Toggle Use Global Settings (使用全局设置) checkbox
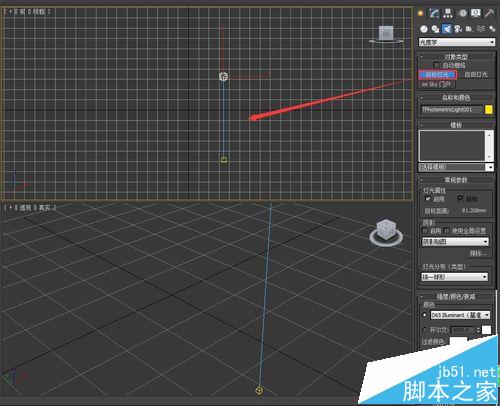This screenshot has width=500, height=406. [x=447, y=231]
